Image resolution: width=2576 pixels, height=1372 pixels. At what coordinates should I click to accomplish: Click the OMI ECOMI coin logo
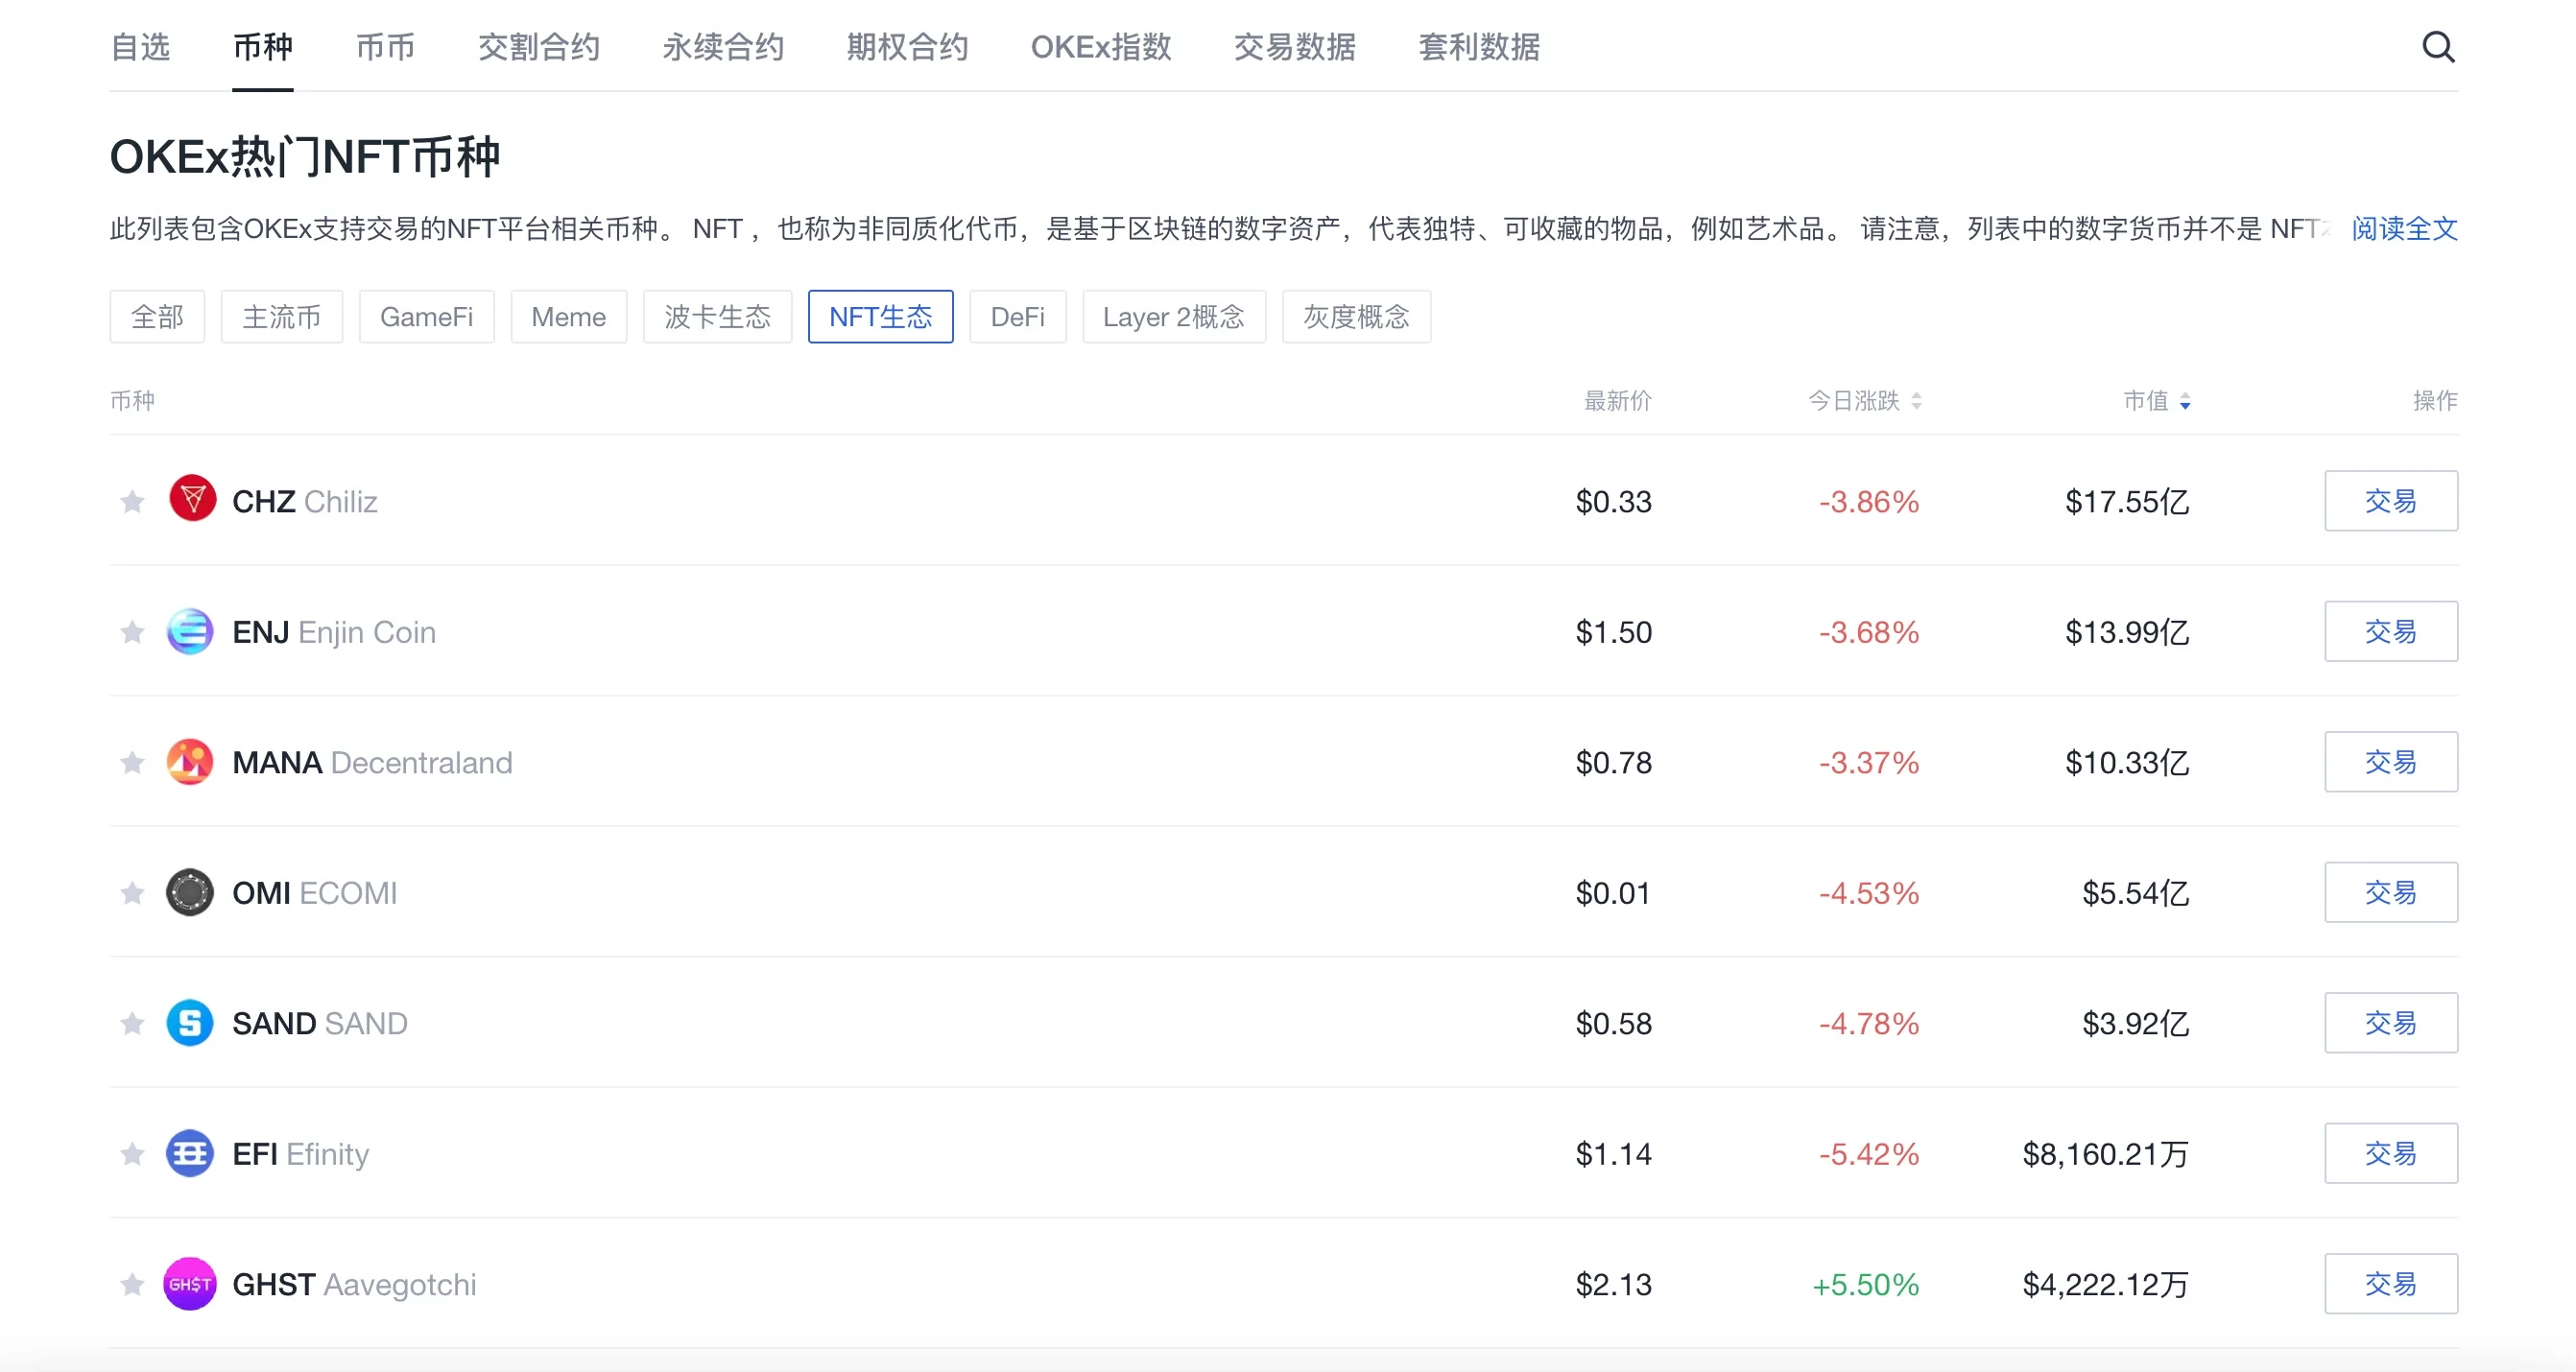190,892
